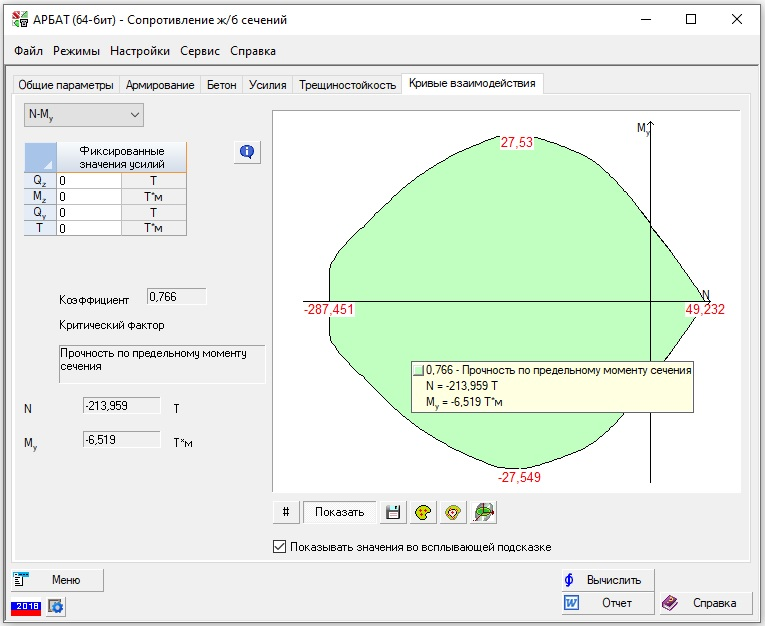Viewport: 765px width, 626px height.
Task: Click the Показать button
Action: coord(339,512)
